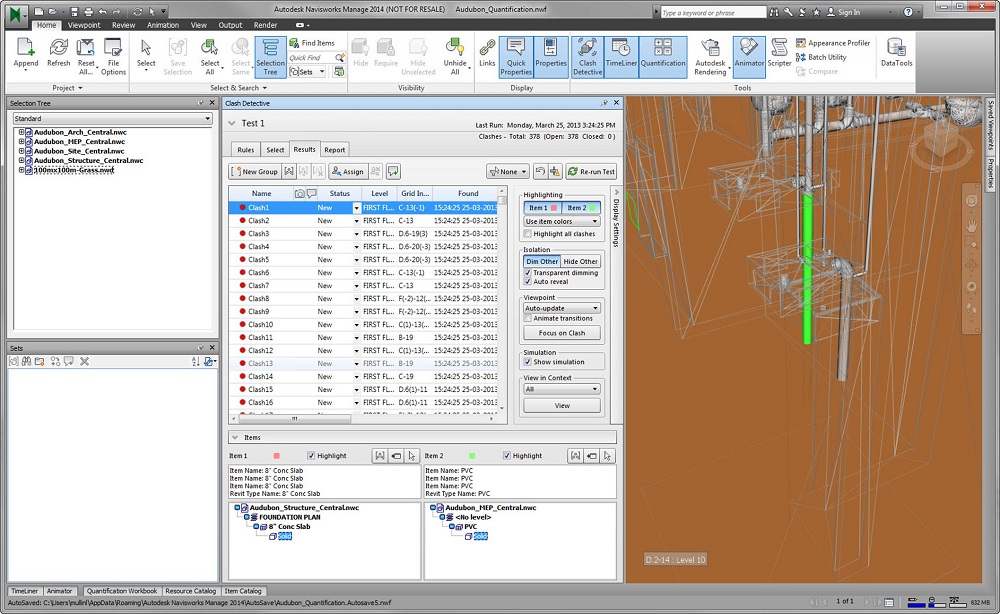Click the search keyword input field

[712, 12]
